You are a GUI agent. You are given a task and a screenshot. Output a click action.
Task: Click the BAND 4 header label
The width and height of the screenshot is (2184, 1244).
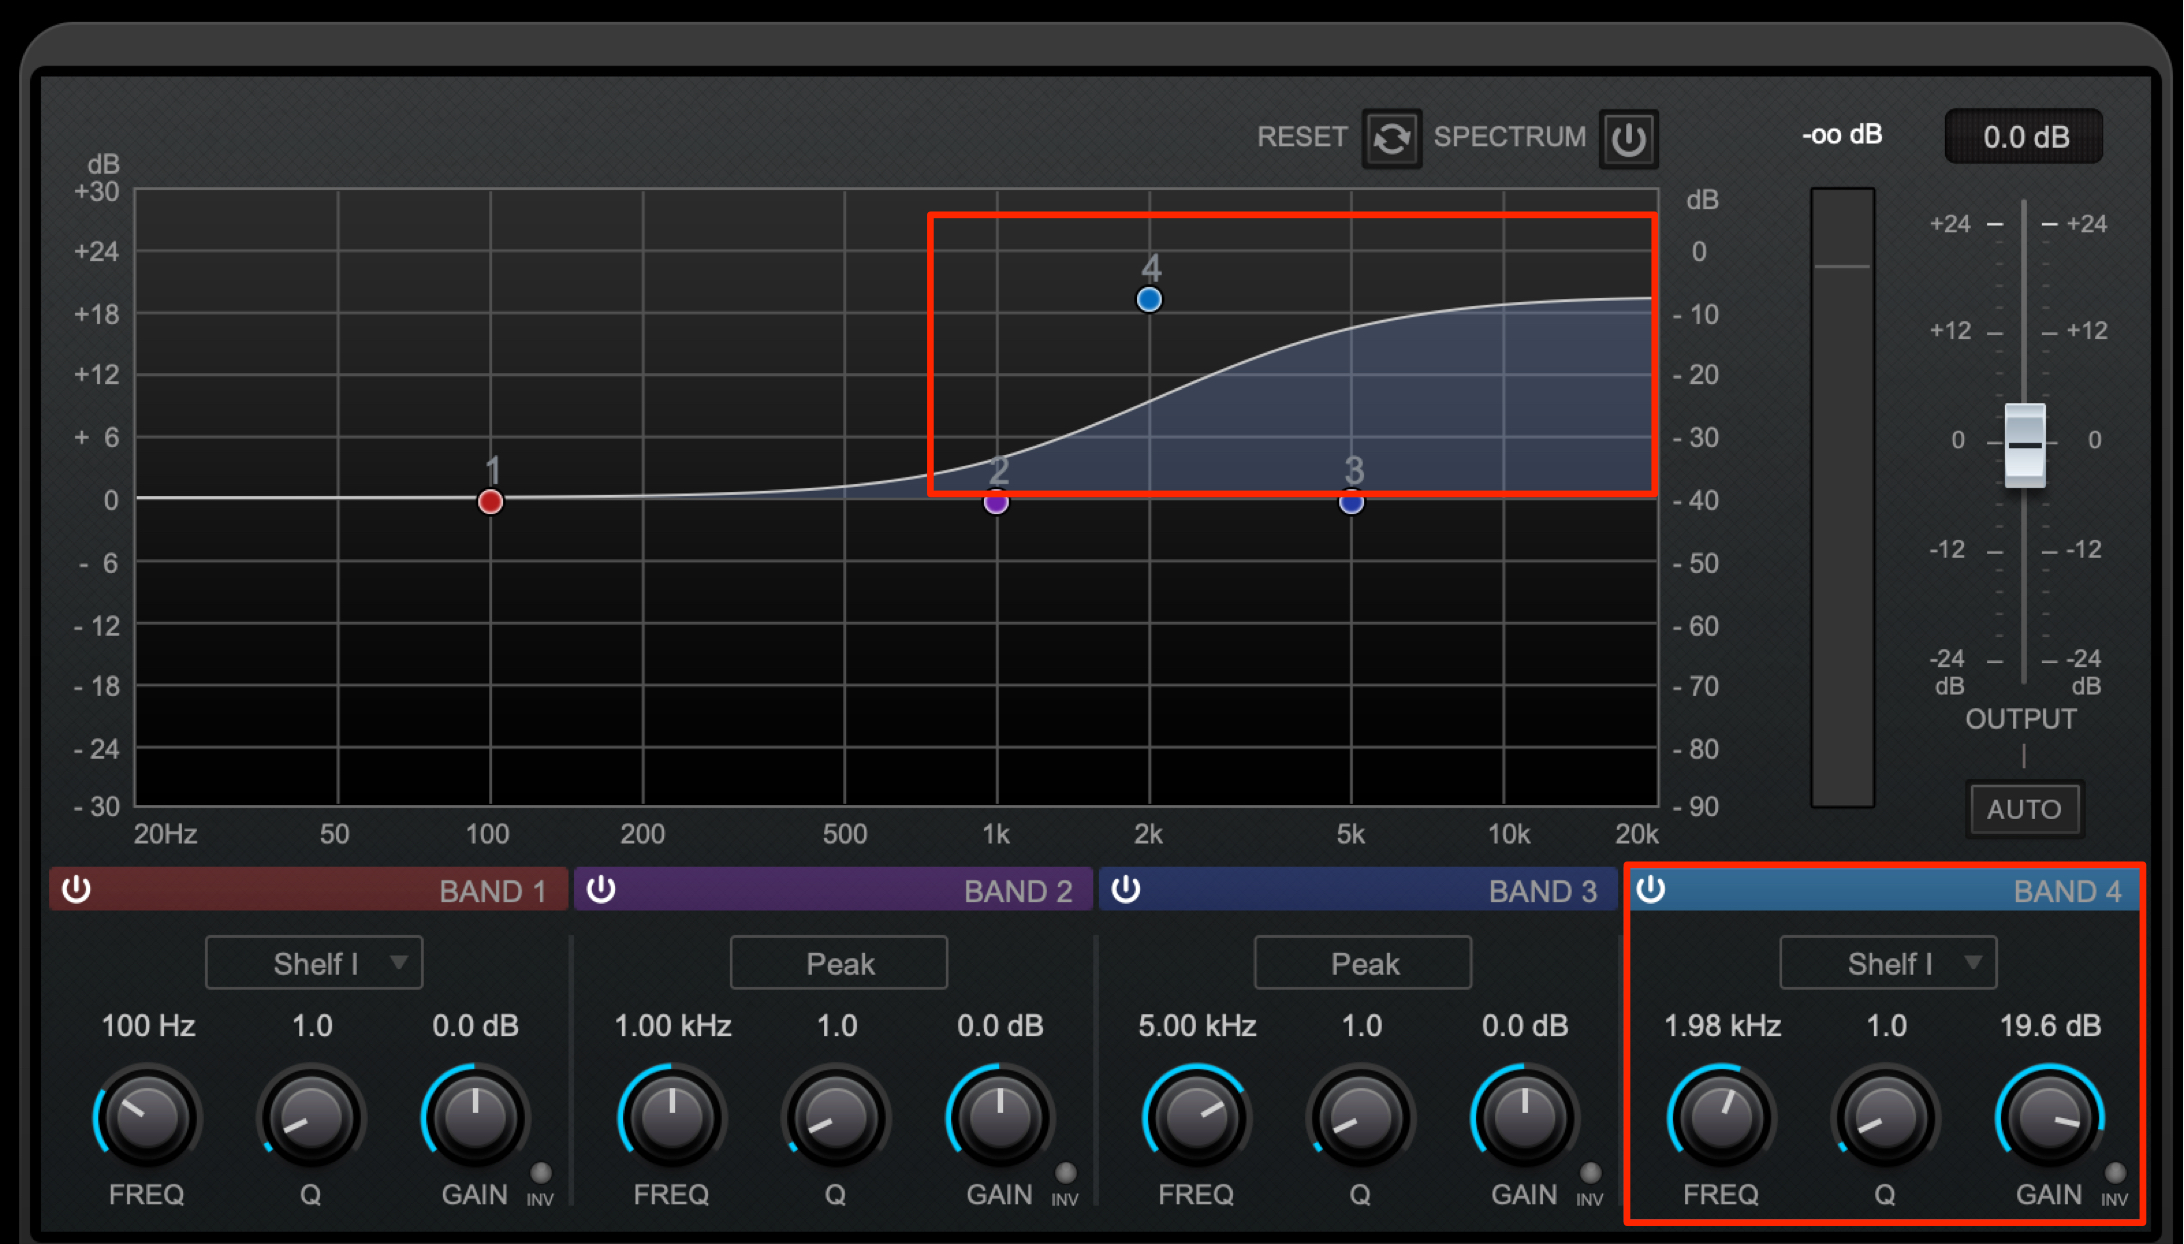click(x=2067, y=891)
